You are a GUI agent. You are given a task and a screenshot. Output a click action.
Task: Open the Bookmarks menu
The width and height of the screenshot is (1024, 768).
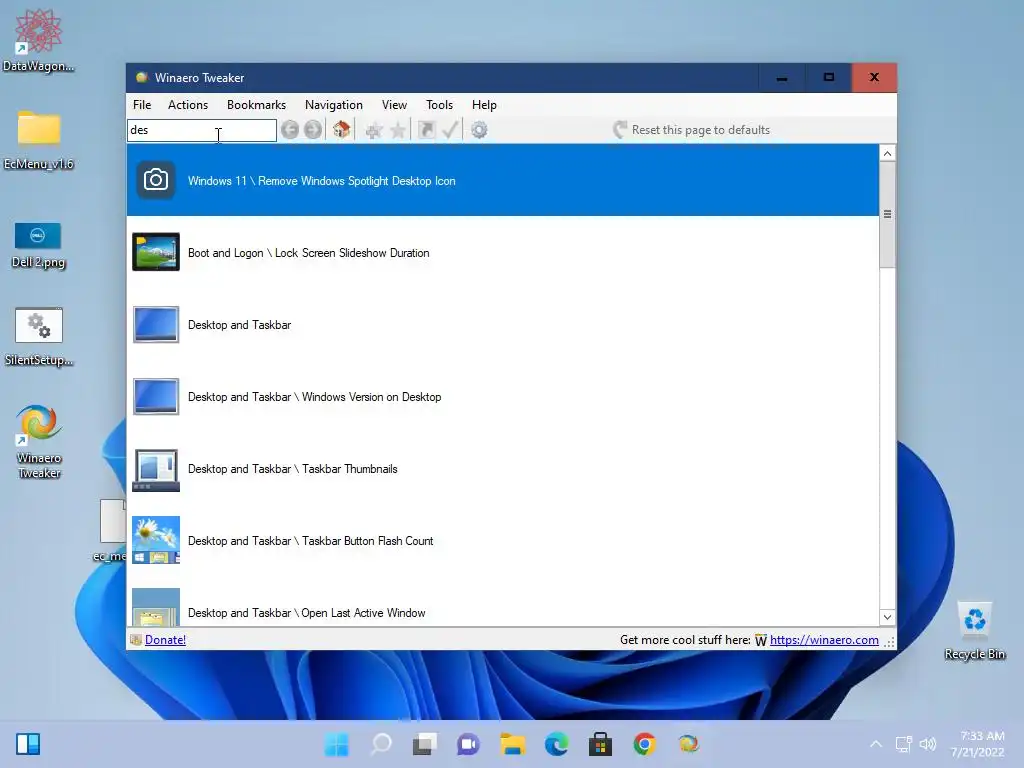(x=257, y=104)
